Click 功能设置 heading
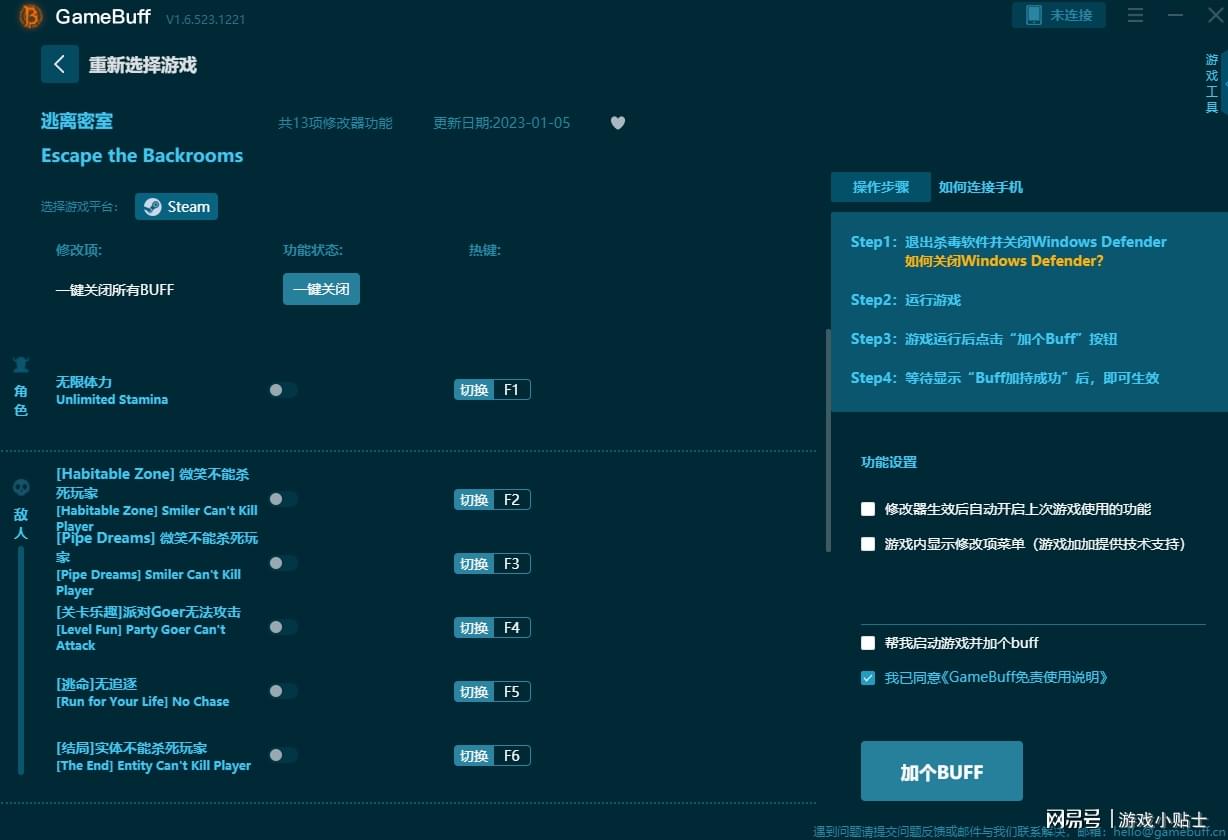The width and height of the screenshot is (1228, 840). click(x=889, y=462)
